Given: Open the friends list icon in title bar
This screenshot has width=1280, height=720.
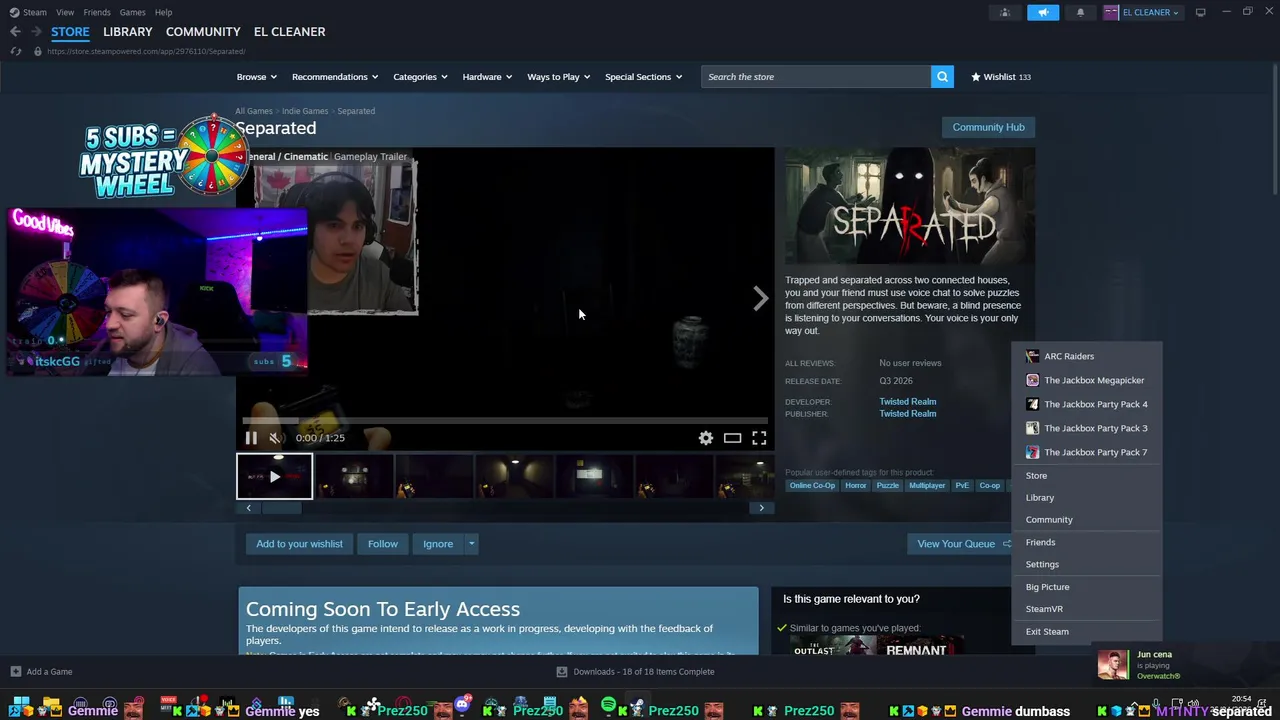Looking at the screenshot, I should (1005, 12).
